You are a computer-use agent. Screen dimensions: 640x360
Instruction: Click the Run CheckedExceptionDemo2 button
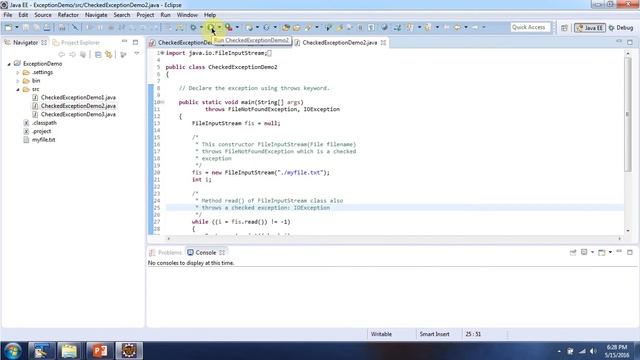point(211,27)
